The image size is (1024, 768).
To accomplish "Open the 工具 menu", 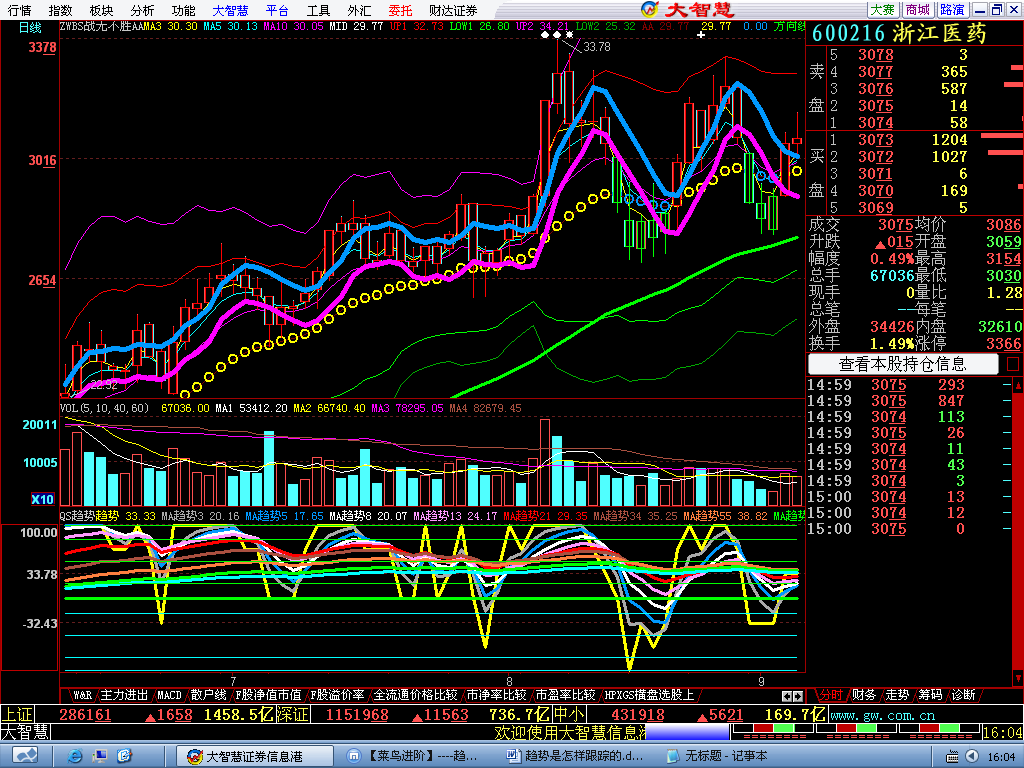I will click(318, 10).
